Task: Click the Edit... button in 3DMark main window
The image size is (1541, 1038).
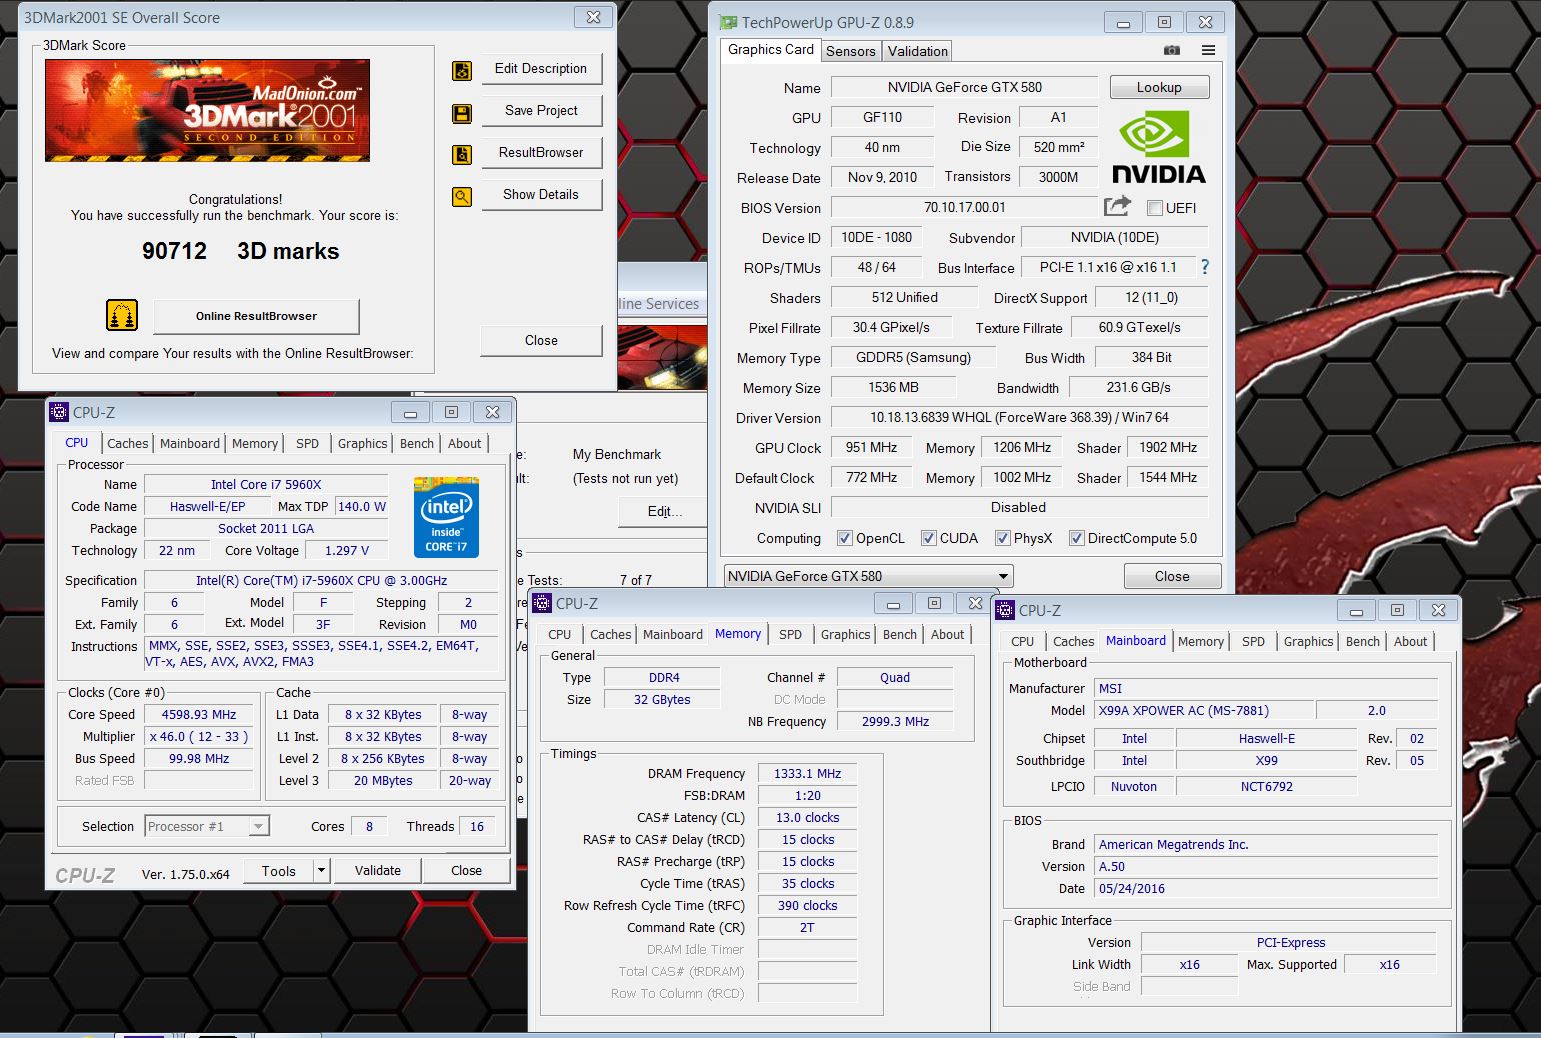Action: [664, 511]
